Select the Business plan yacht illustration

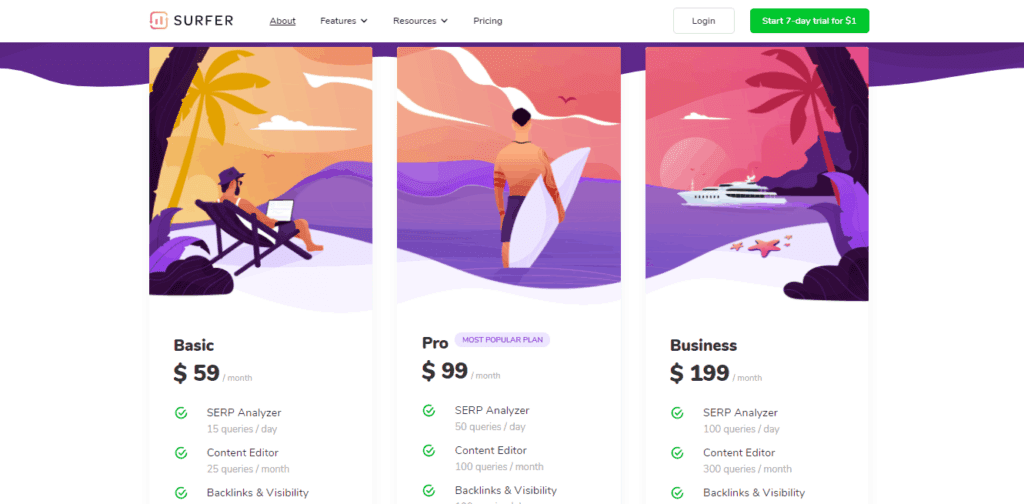(x=757, y=174)
